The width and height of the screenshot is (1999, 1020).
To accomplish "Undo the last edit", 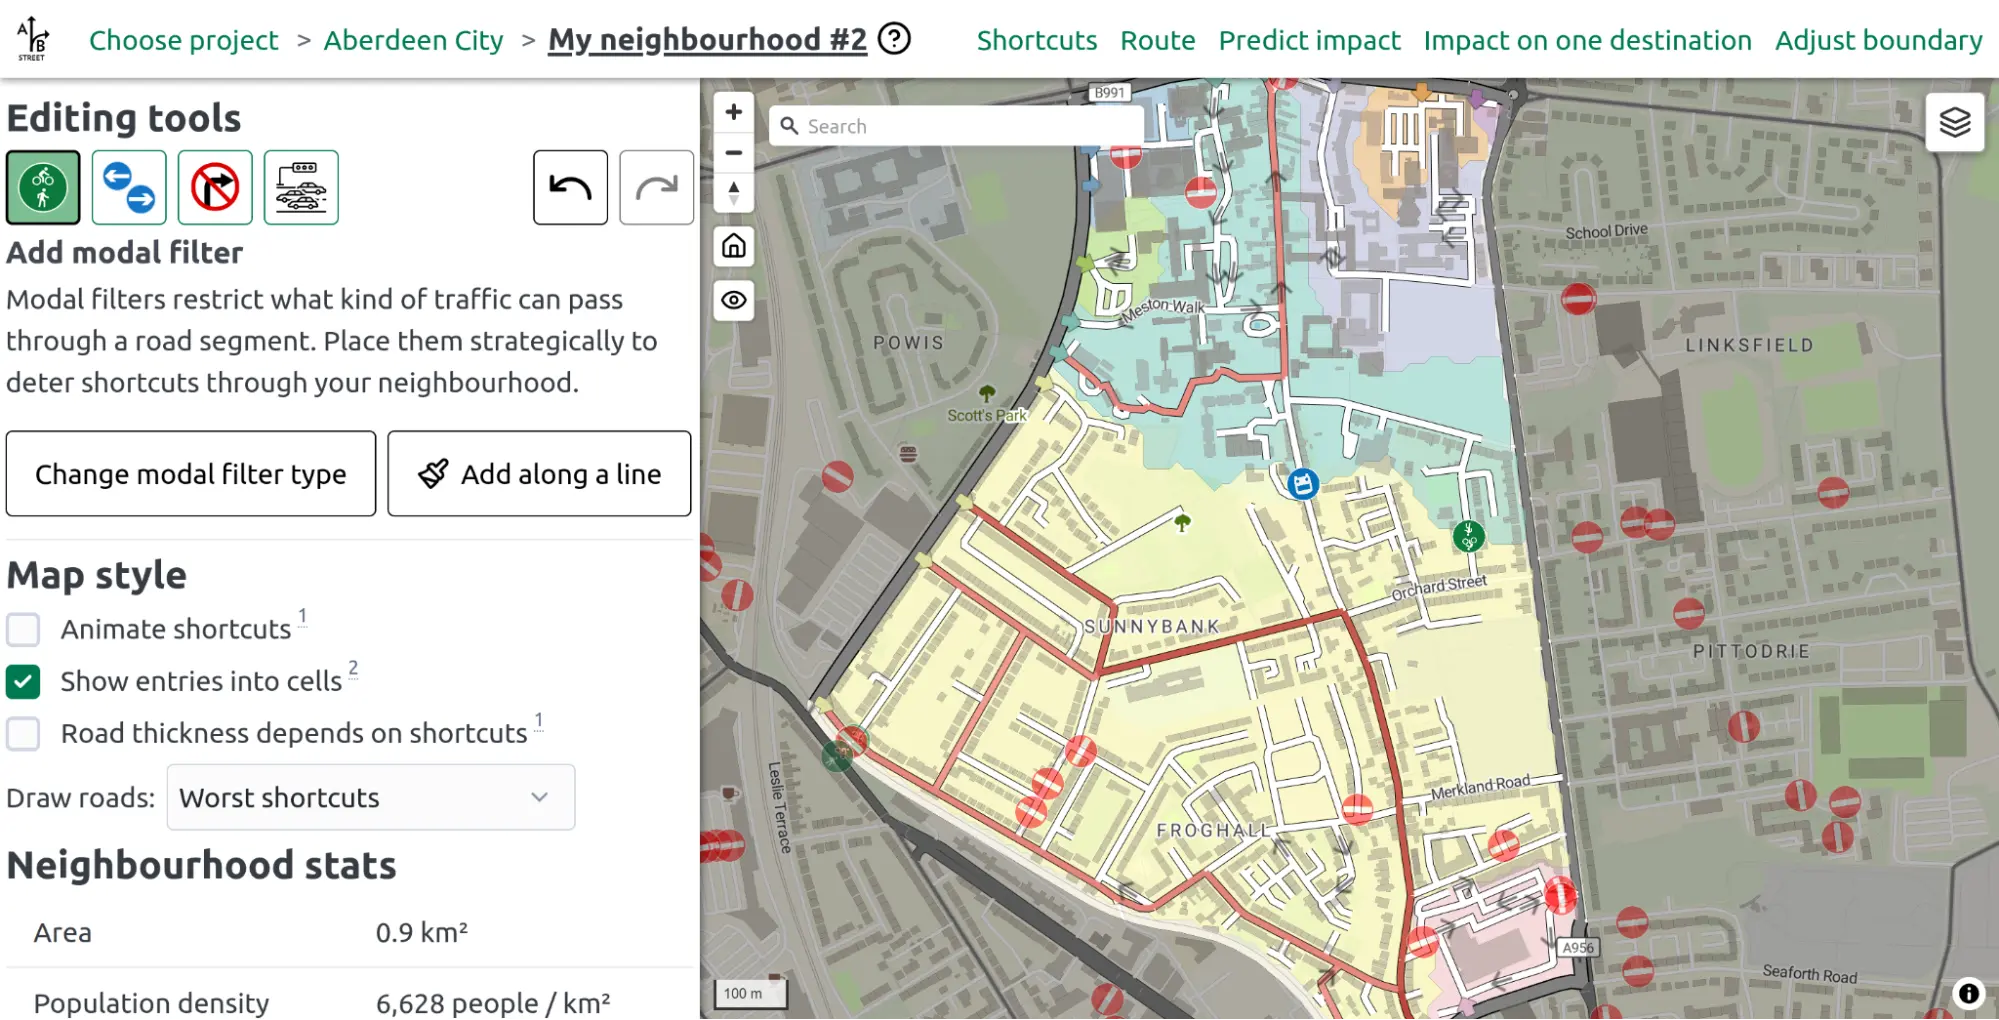I will point(570,187).
